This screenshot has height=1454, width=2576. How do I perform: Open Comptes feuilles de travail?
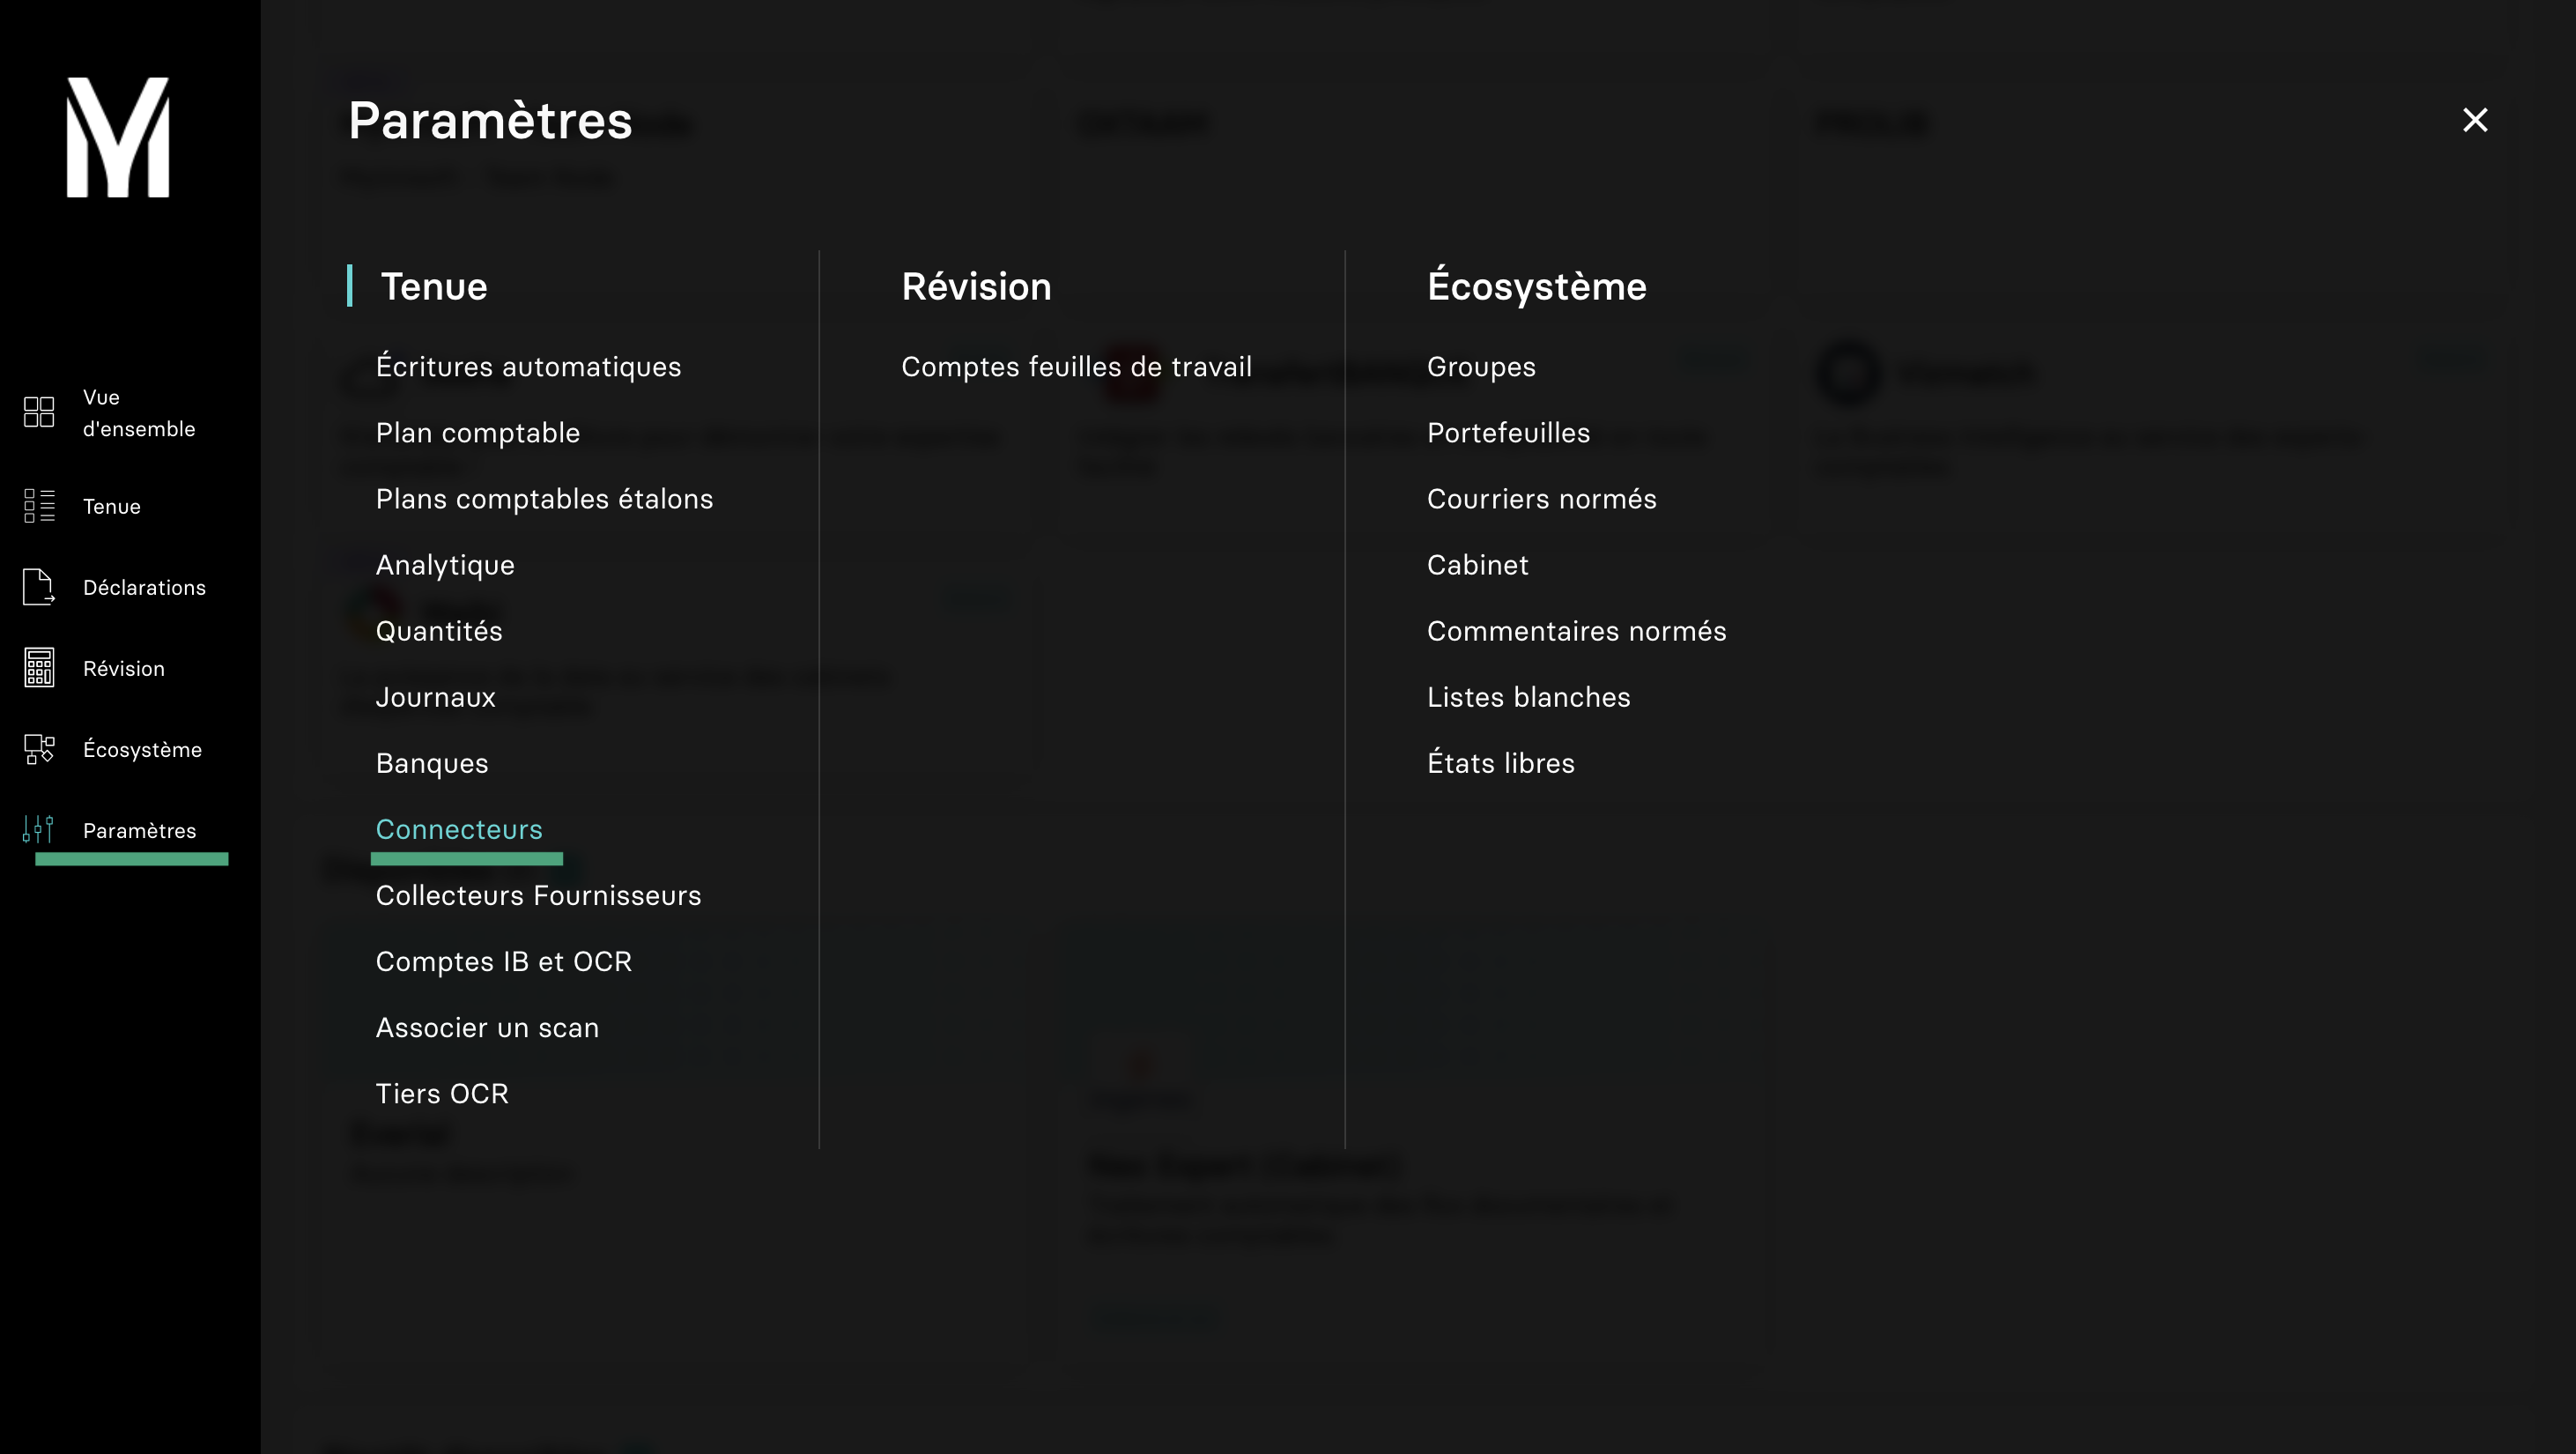click(1076, 367)
